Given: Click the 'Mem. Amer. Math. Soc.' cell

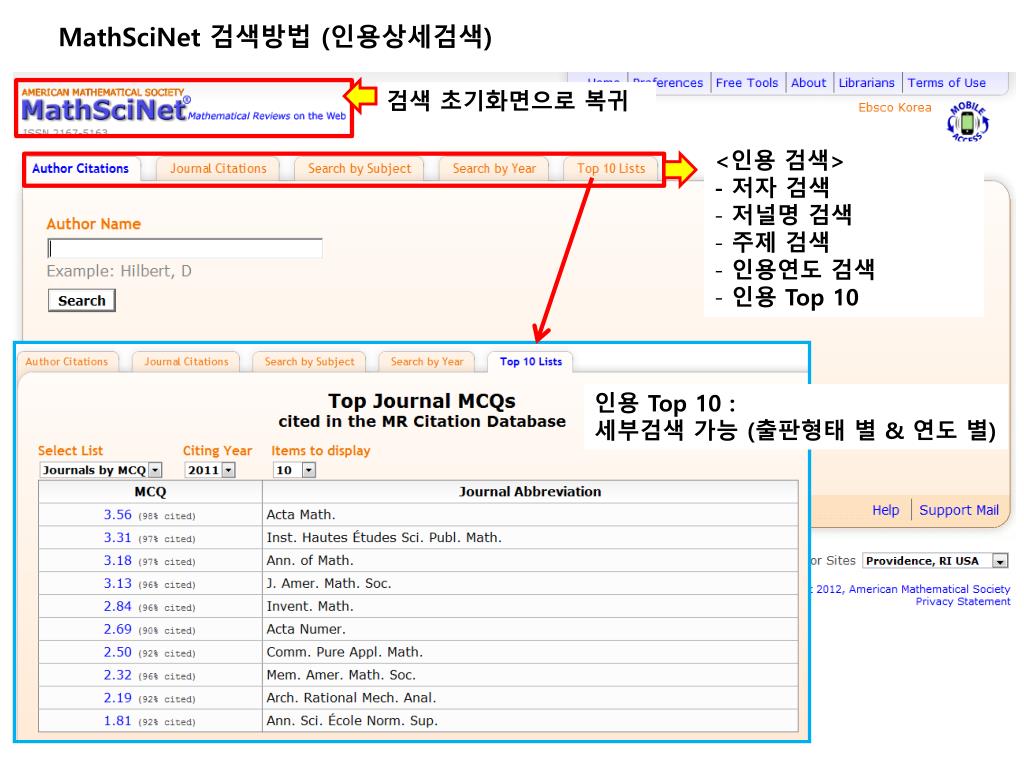Looking at the screenshot, I should click(530, 675).
